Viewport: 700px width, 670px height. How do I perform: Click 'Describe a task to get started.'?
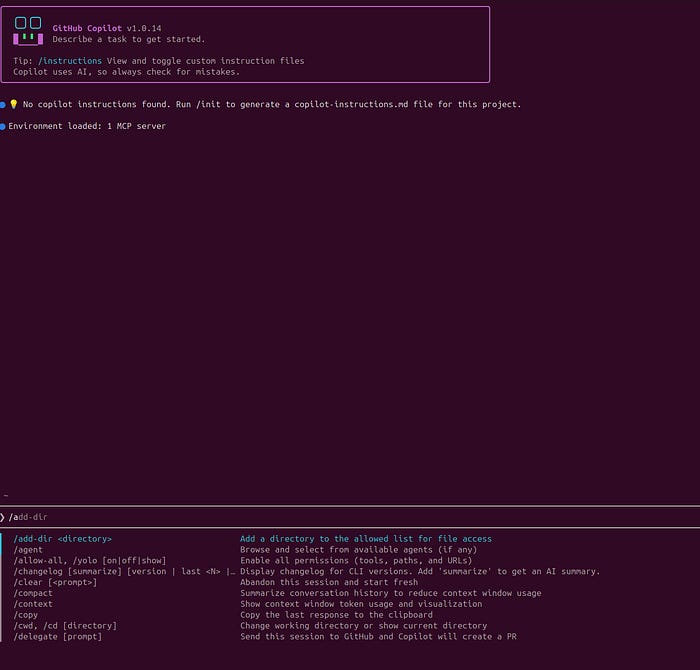(129, 39)
